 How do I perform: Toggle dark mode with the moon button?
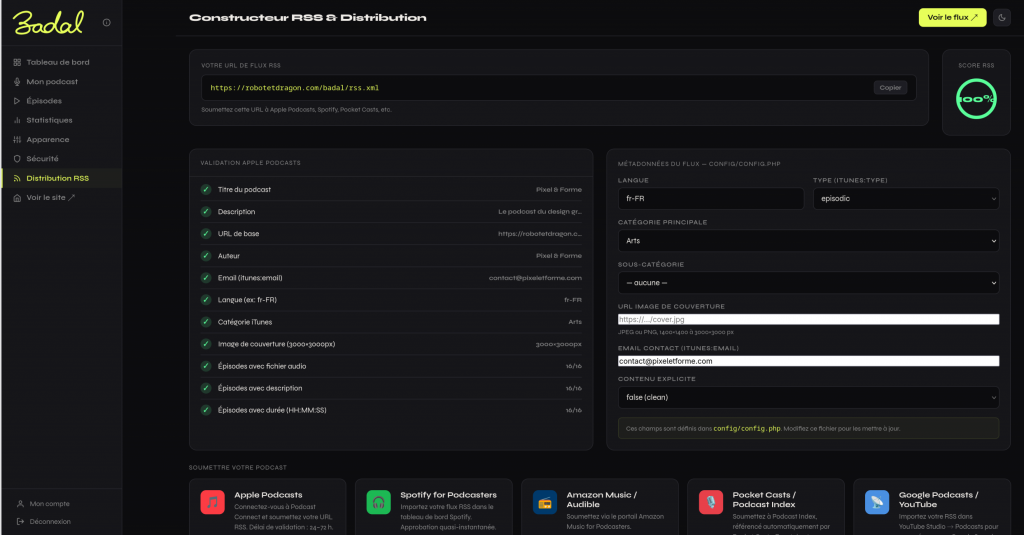(x=1002, y=18)
